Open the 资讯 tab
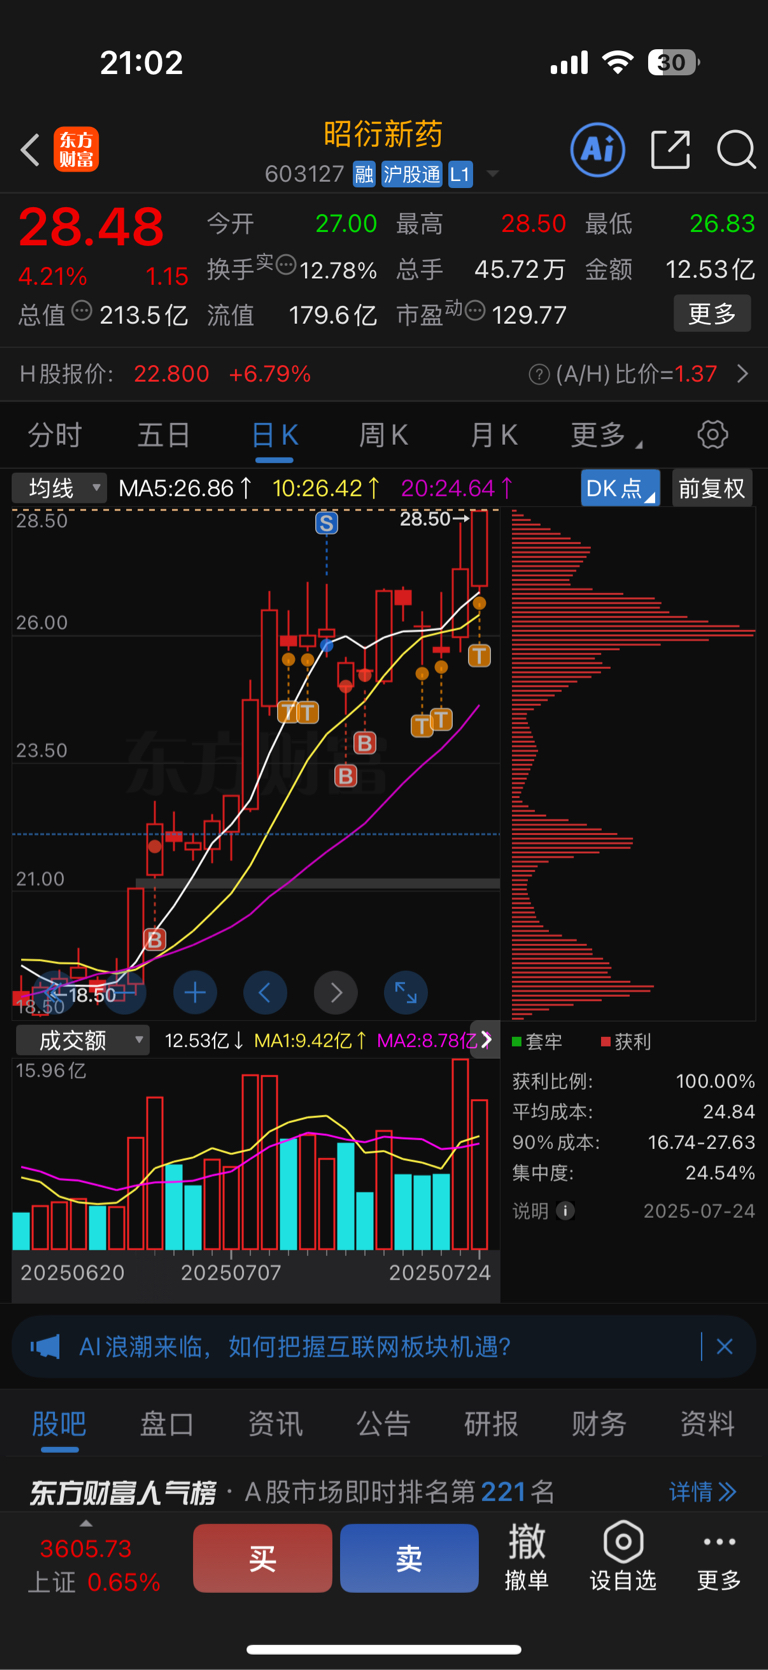 click(x=275, y=1423)
